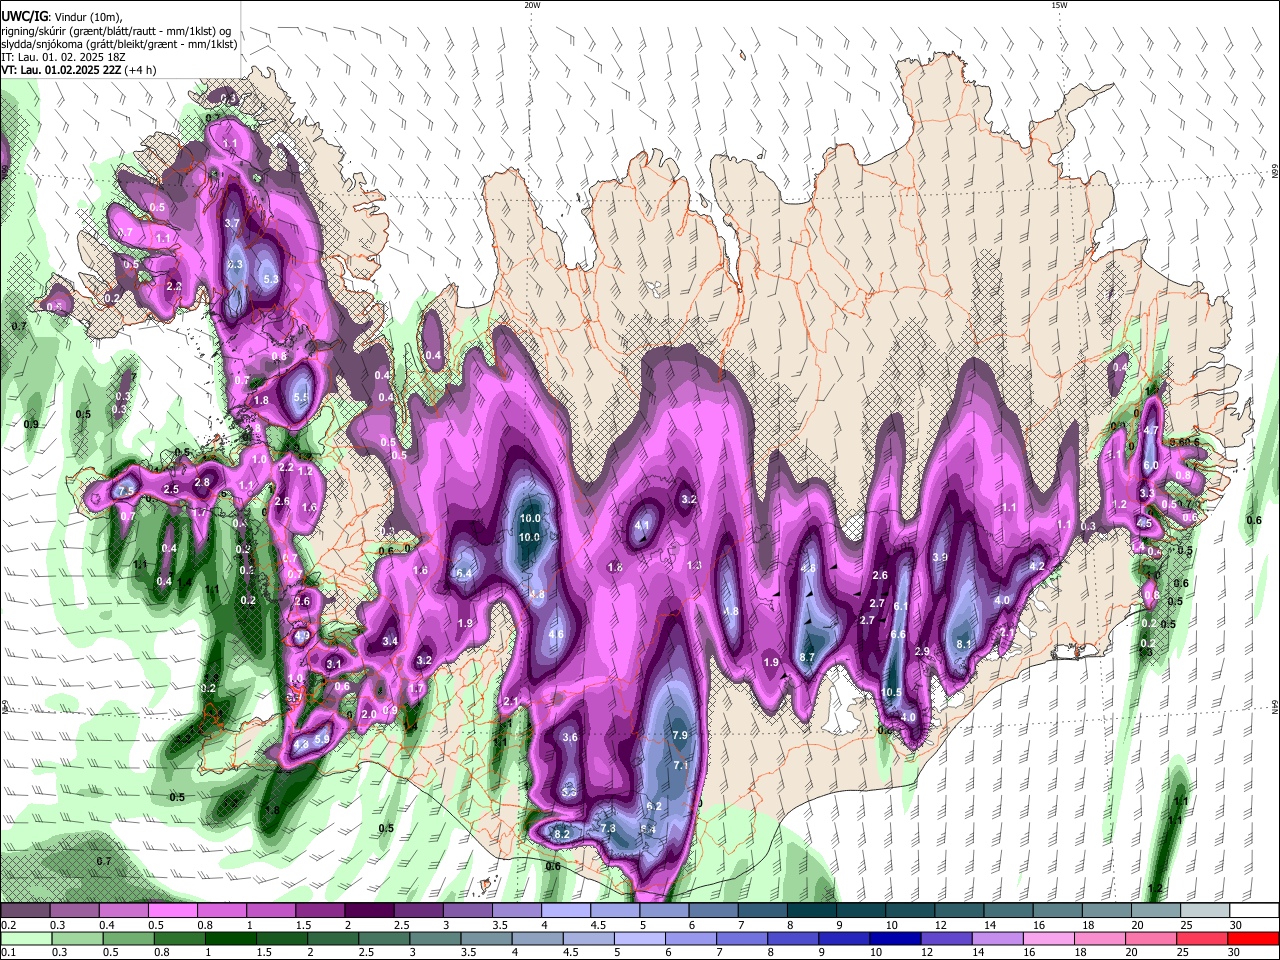Viewport: 1280px width, 960px height.
Task: Click the 10.5 precipitation value
Action: click(892, 693)
